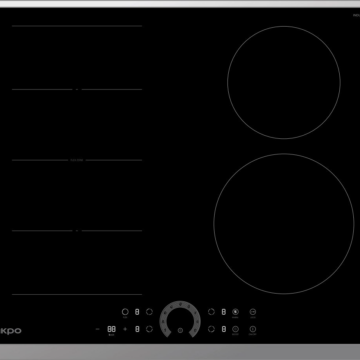Tap the lock icon at far upper right of panel
Image resolution: width=360 pixels, height=360 pixels.
coord(253,312)
